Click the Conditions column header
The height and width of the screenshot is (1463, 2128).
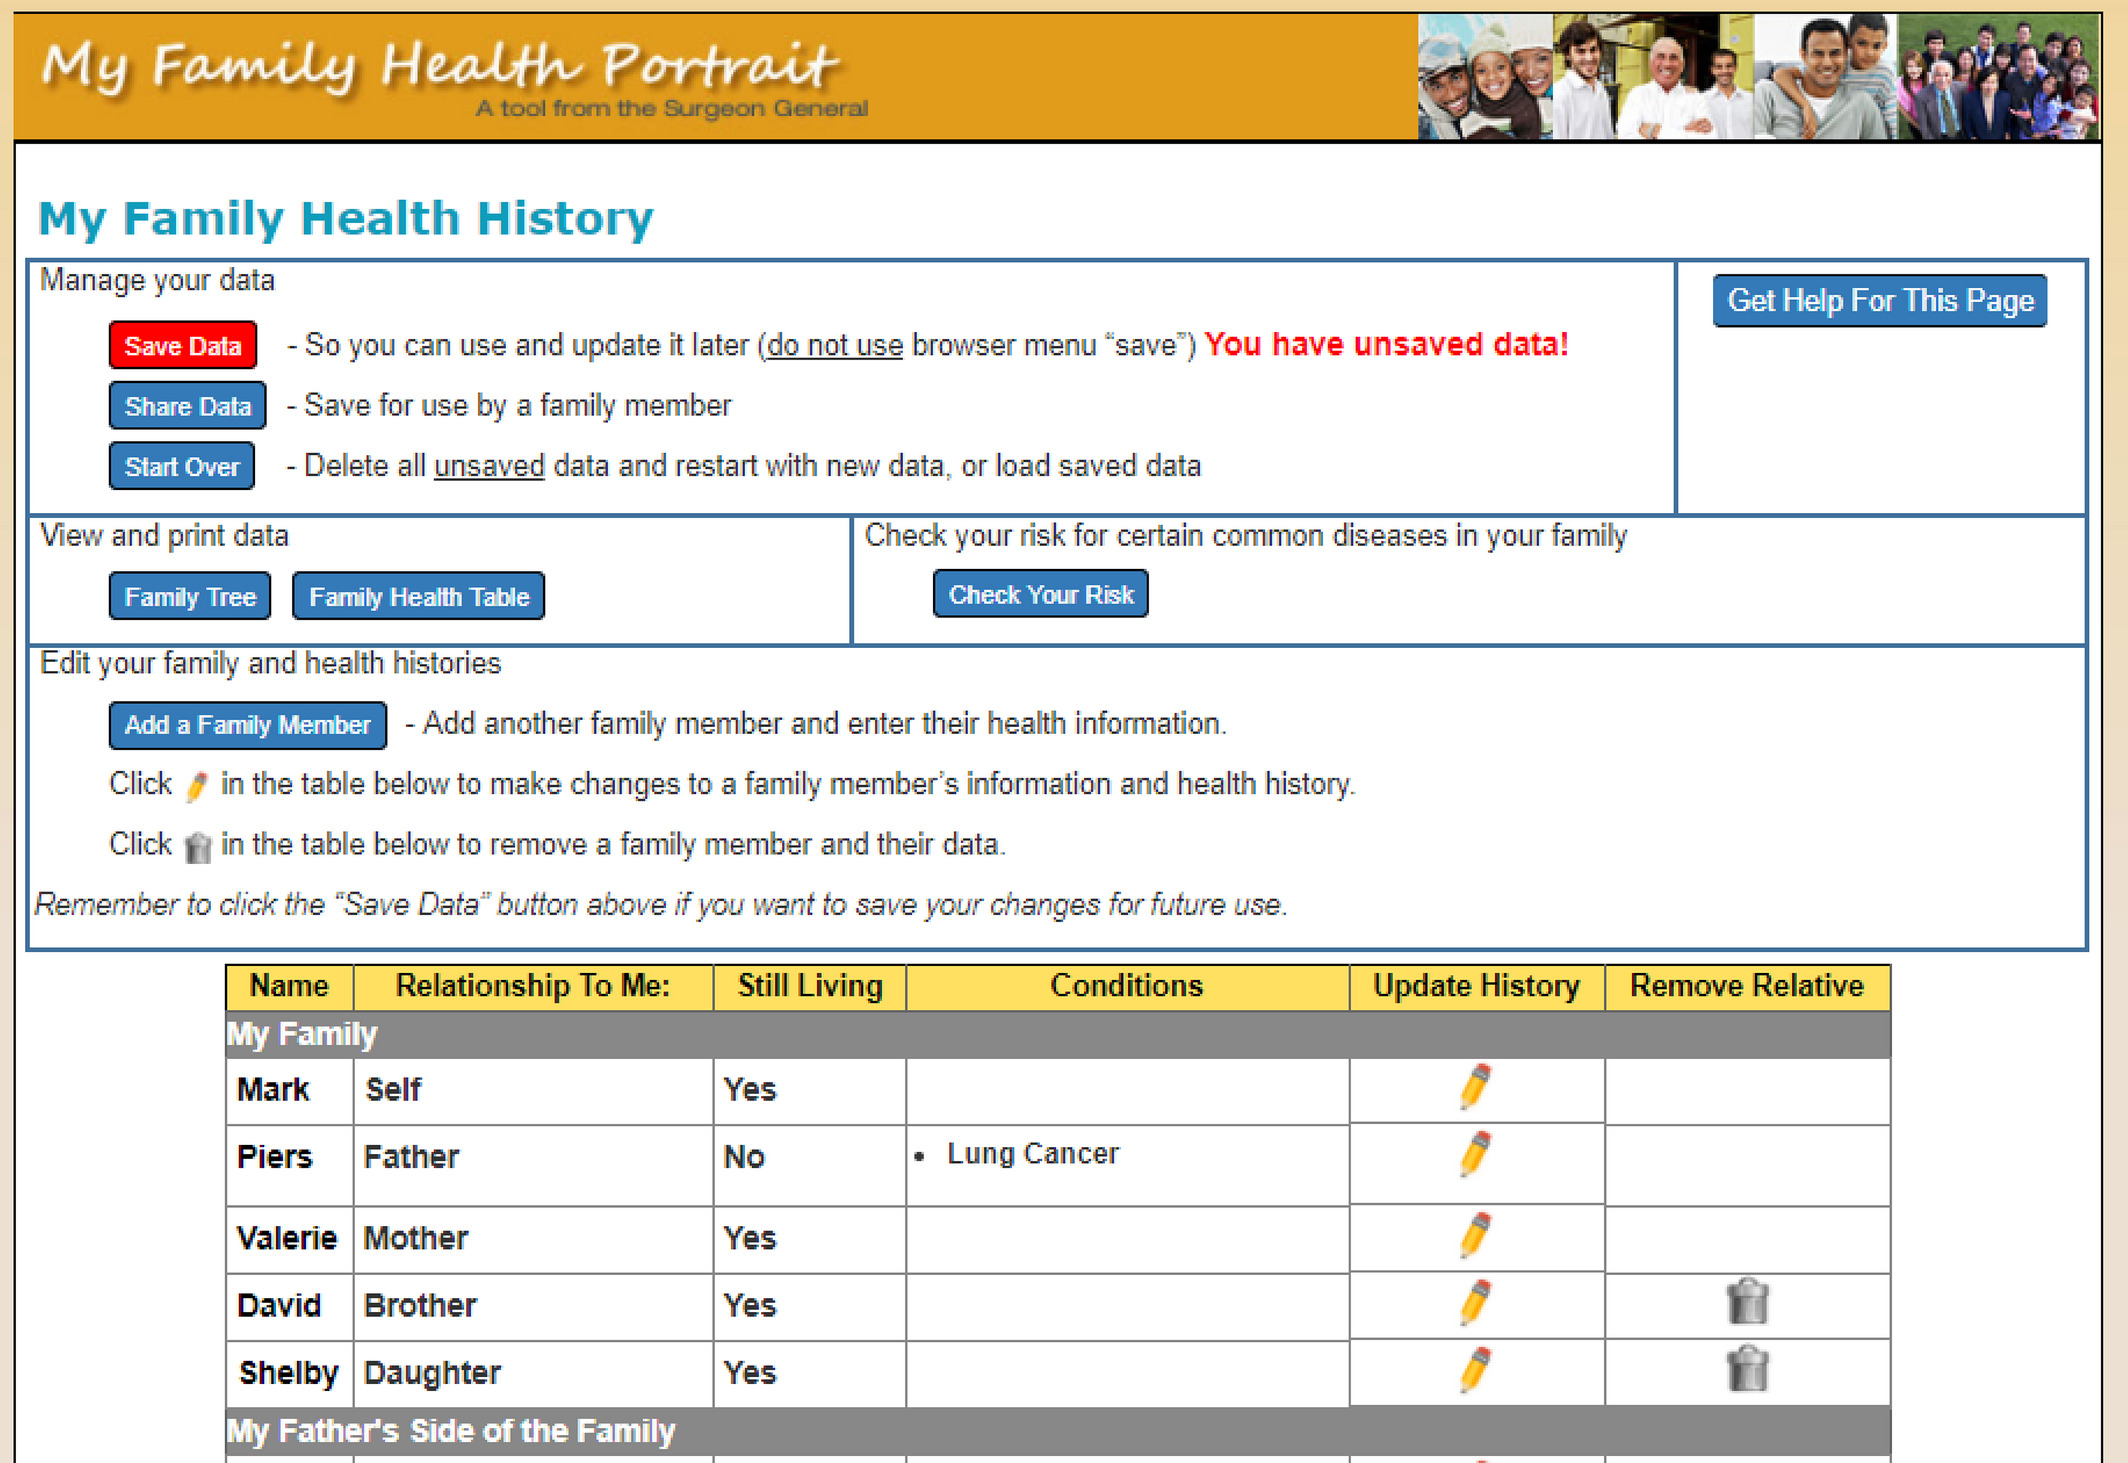[x=1127, y=986]
